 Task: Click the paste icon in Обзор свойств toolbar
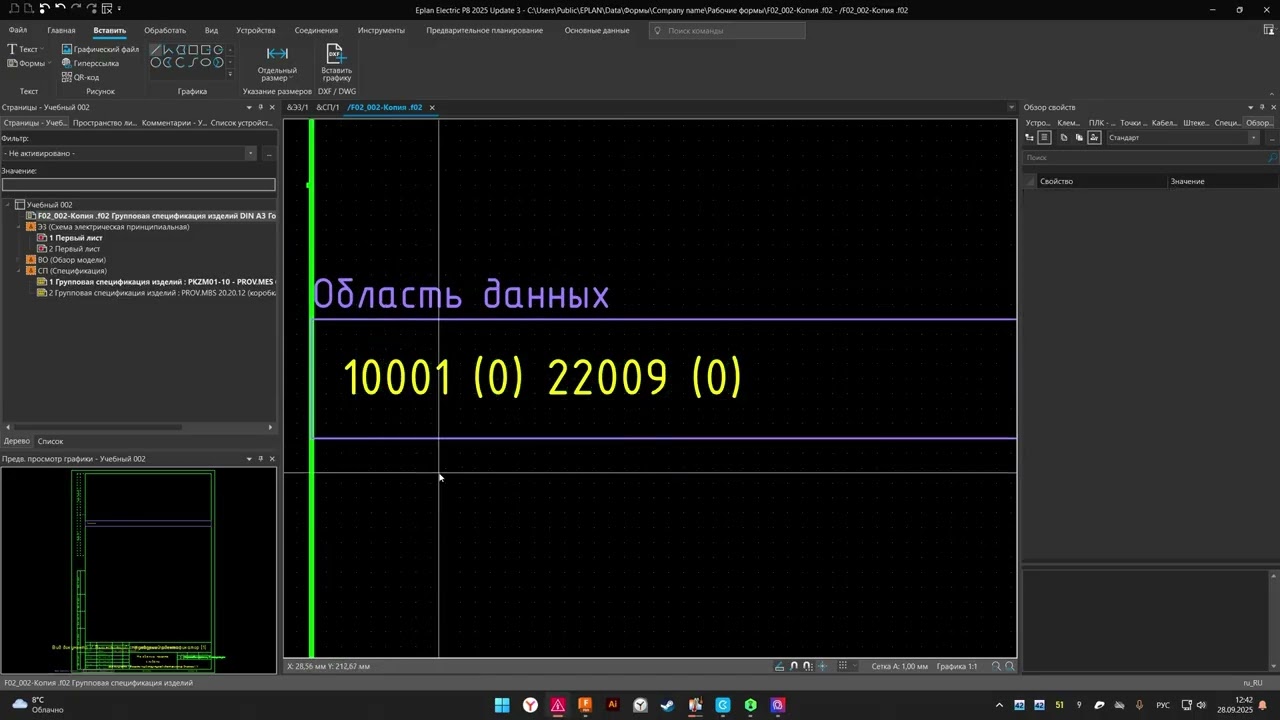coord(1079,138)
